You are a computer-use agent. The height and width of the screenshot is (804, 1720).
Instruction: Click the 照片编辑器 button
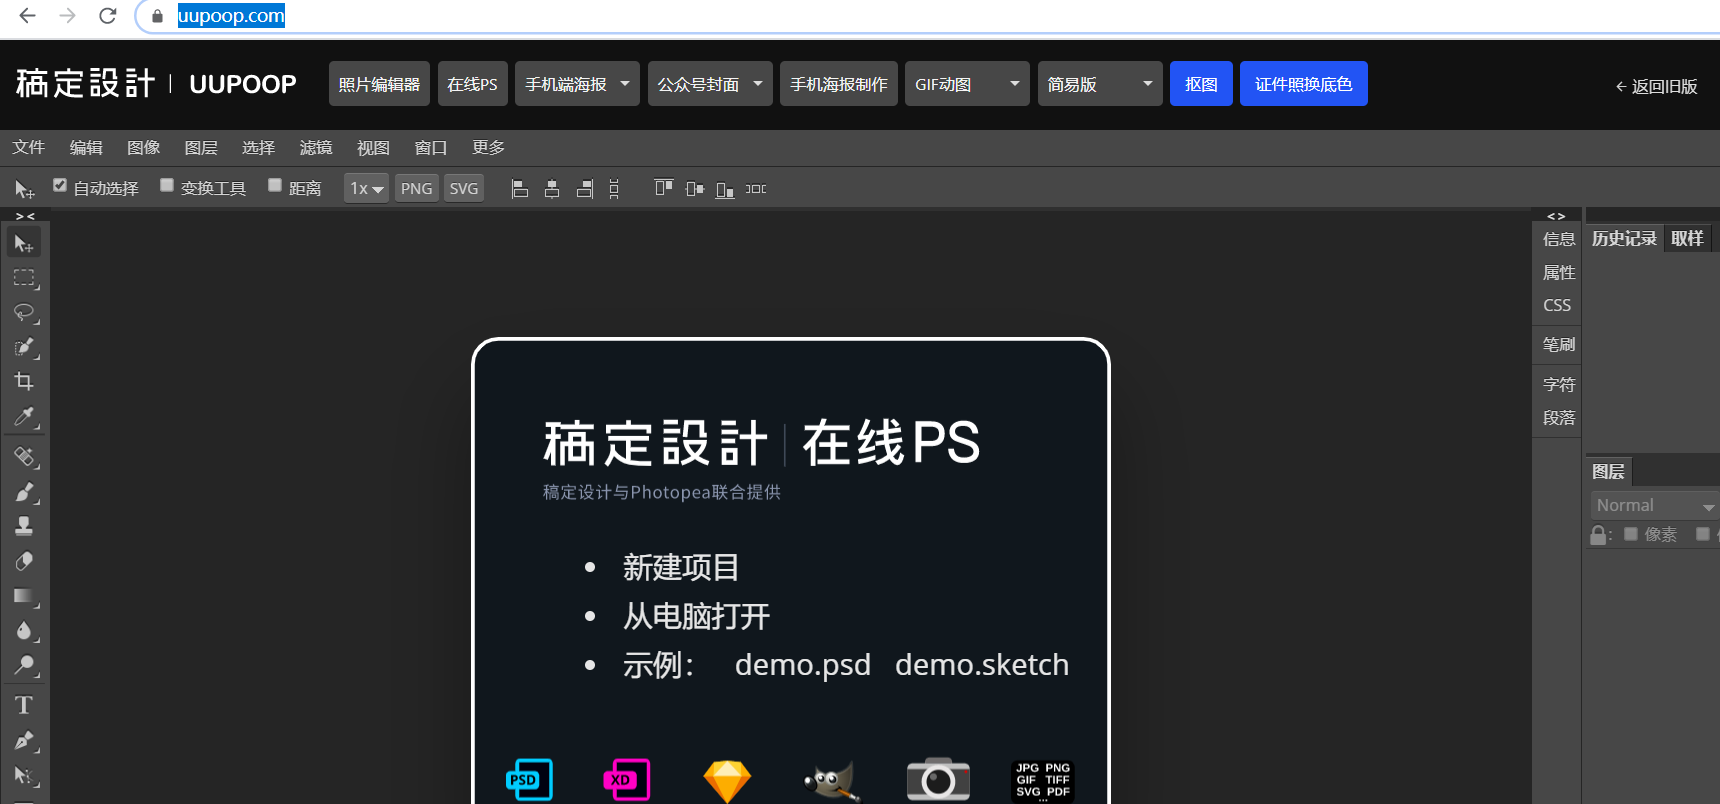379,84
